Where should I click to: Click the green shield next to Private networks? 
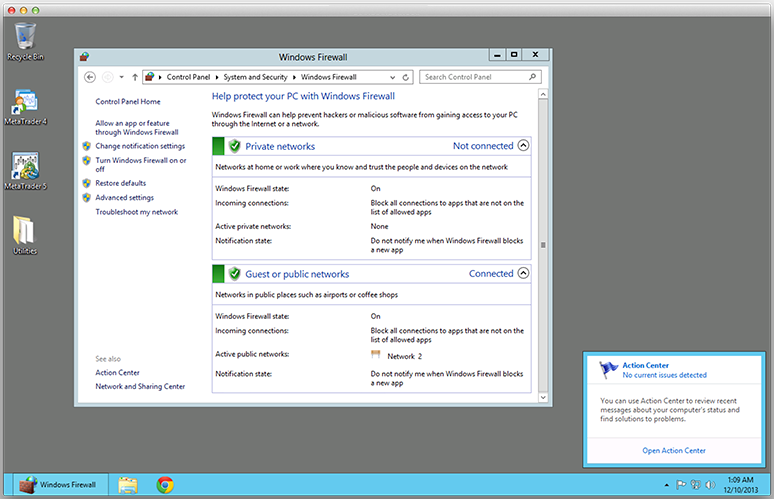click(x=235, y=146)
